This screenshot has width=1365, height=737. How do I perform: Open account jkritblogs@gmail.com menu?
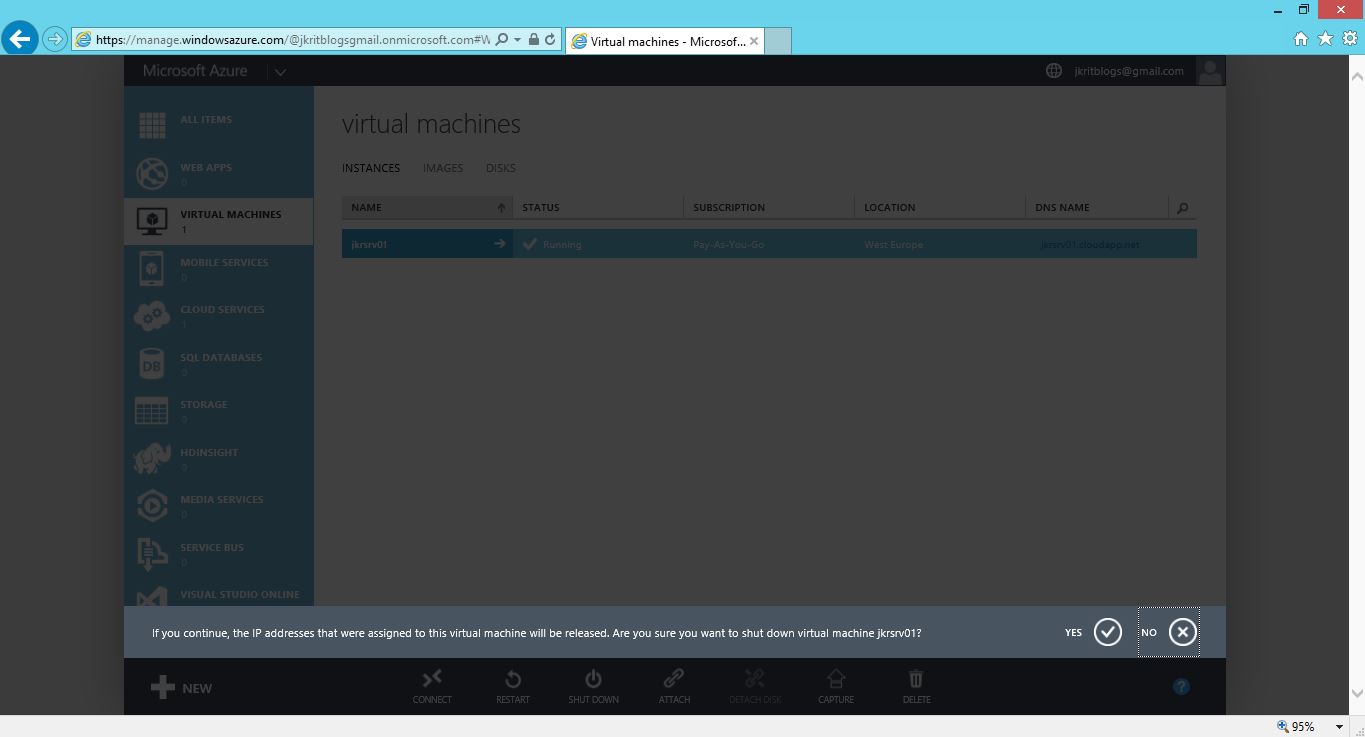[1129, 71]
